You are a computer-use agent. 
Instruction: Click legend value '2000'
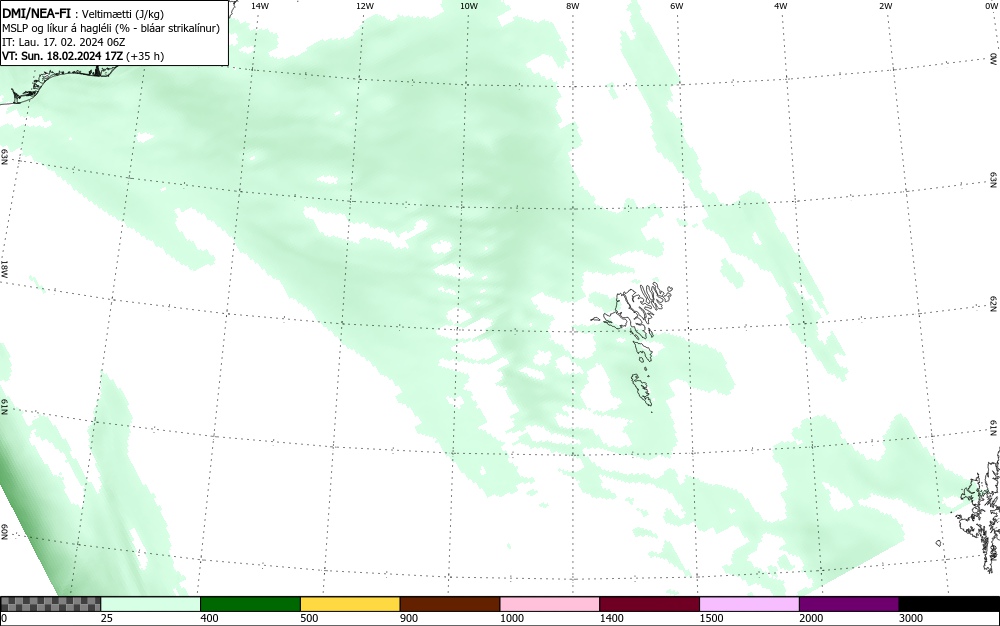tap(811, 618)
